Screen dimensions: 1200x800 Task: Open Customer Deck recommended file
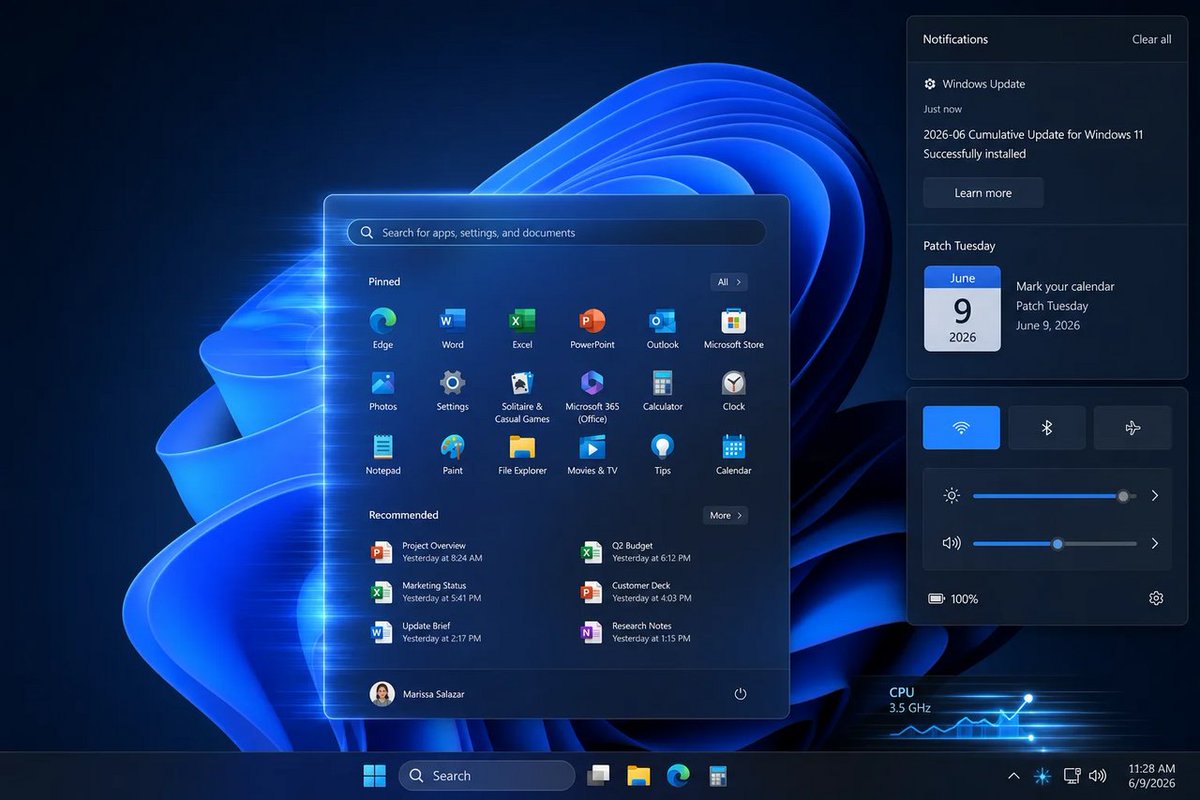pos(638,591)
